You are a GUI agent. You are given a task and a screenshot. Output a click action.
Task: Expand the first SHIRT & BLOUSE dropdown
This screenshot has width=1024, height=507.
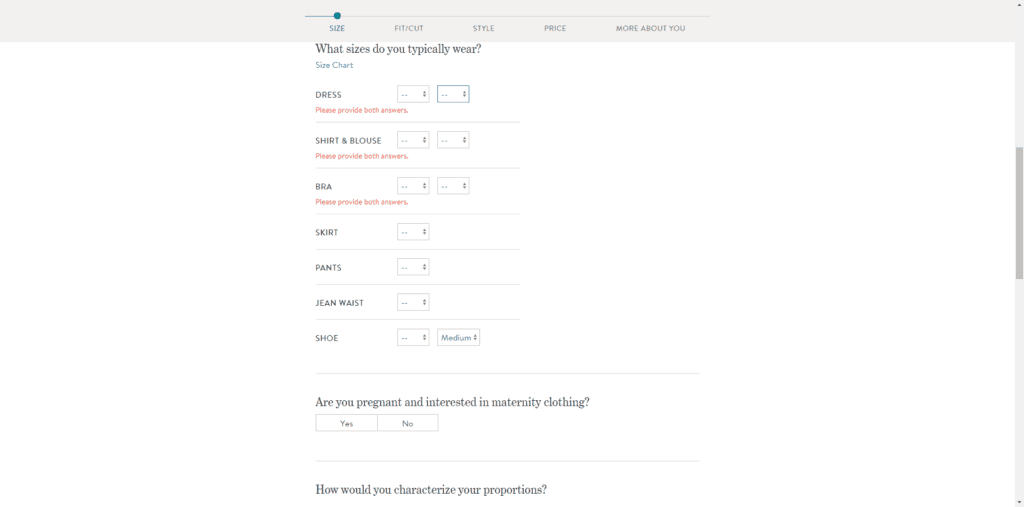coord(413,140)
